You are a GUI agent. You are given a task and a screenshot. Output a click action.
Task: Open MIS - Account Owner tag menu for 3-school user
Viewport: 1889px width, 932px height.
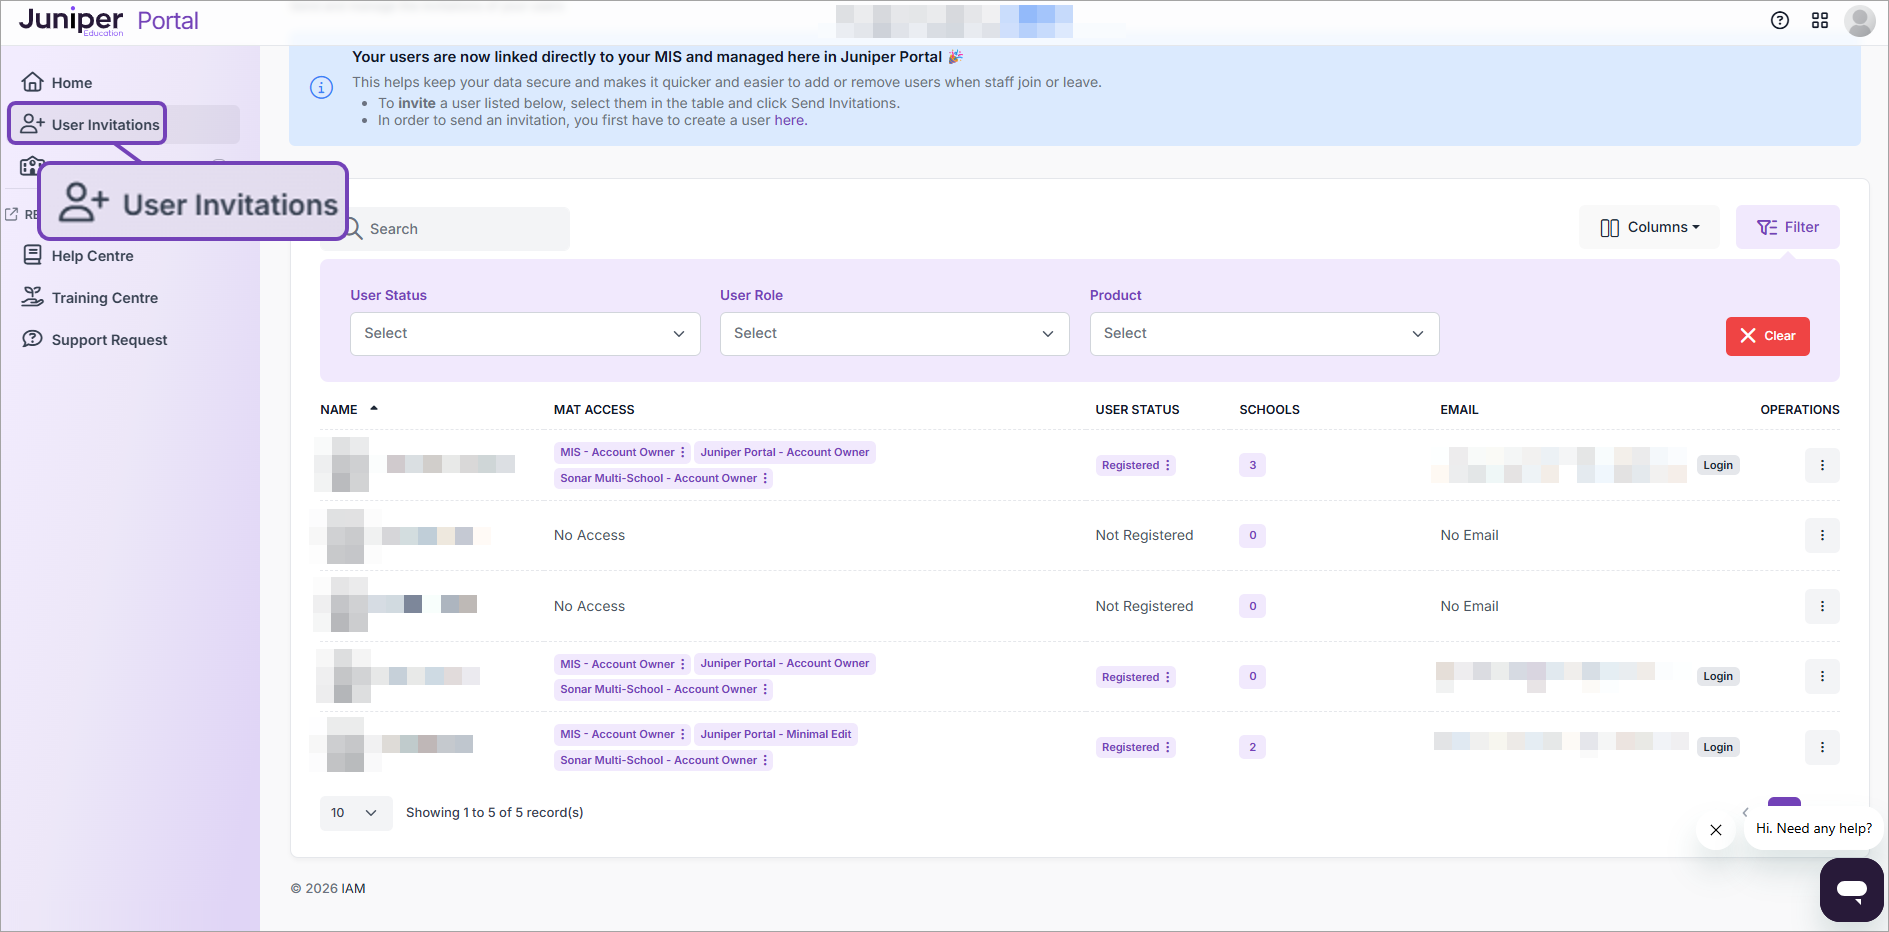(x=683, y=452)
